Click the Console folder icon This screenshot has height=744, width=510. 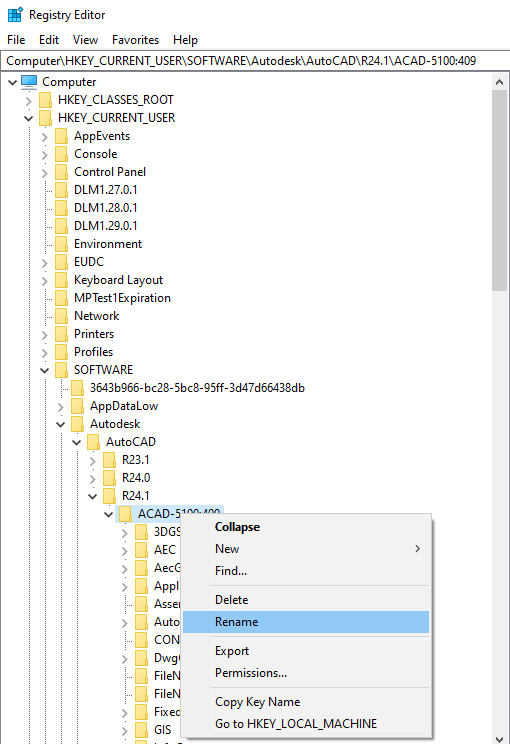pyautogui.click(x=61, y=154)
